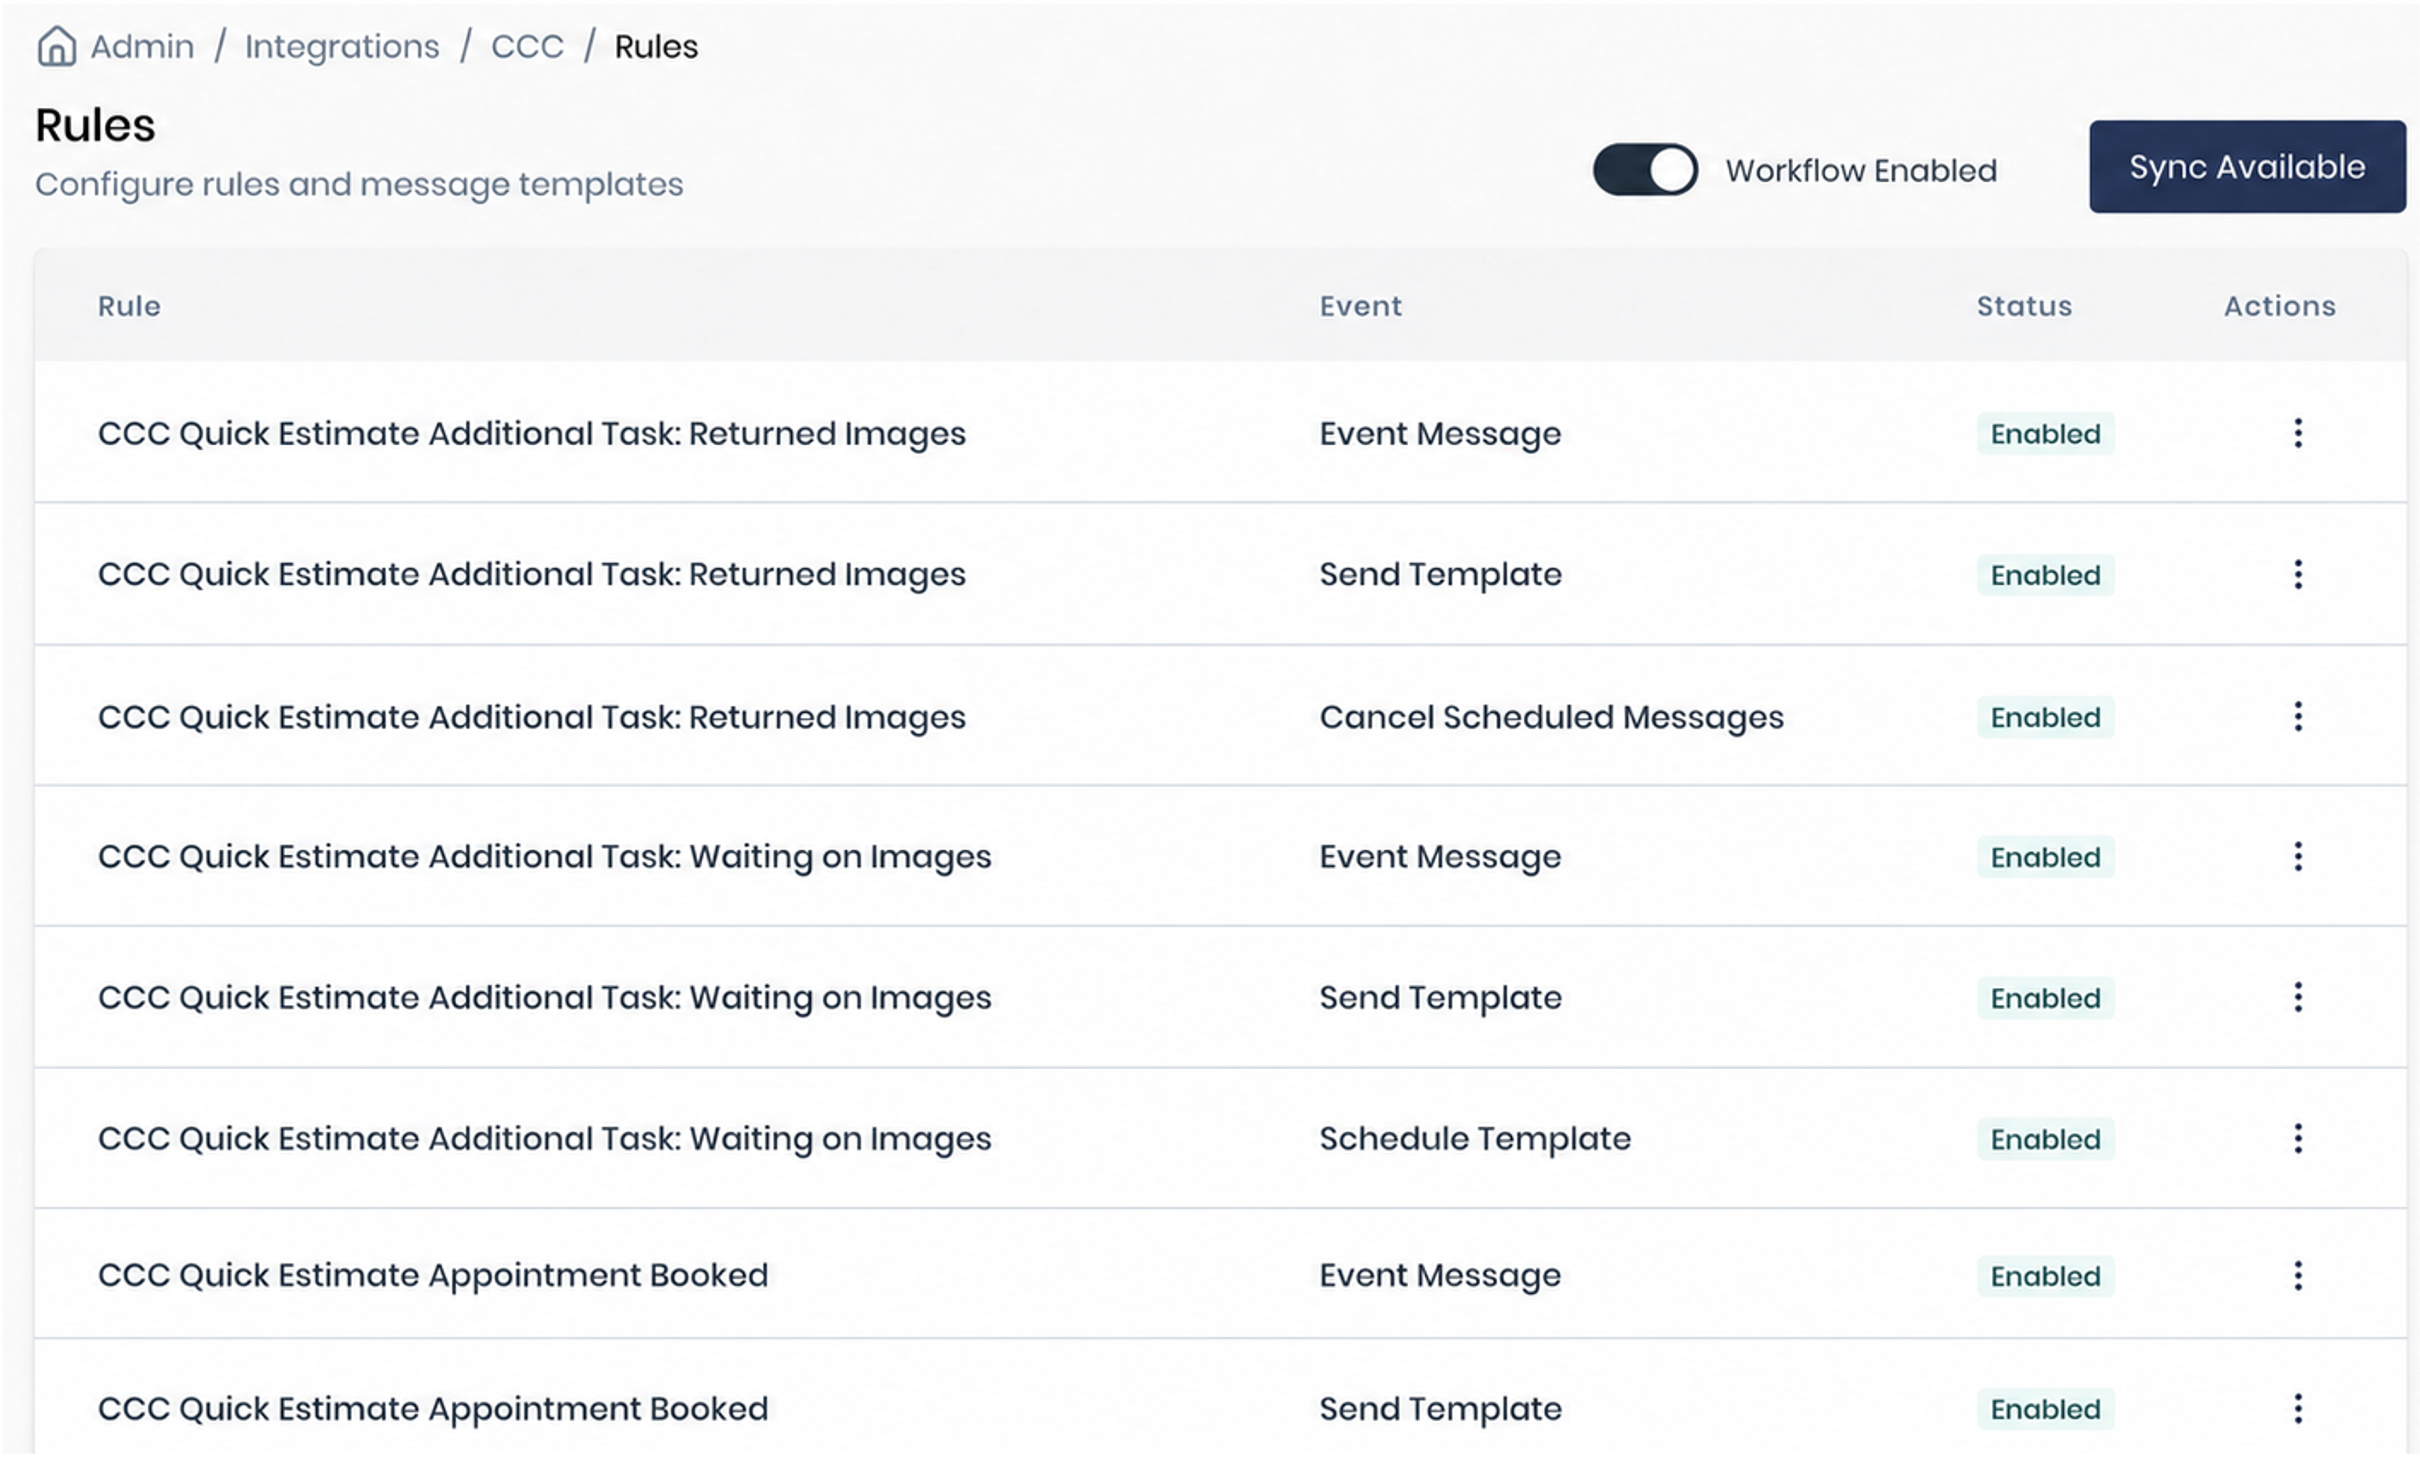The height and width of the screenshot is (1457, 2420).
Task: Click the Event column header
Action: click(1360, 306)
